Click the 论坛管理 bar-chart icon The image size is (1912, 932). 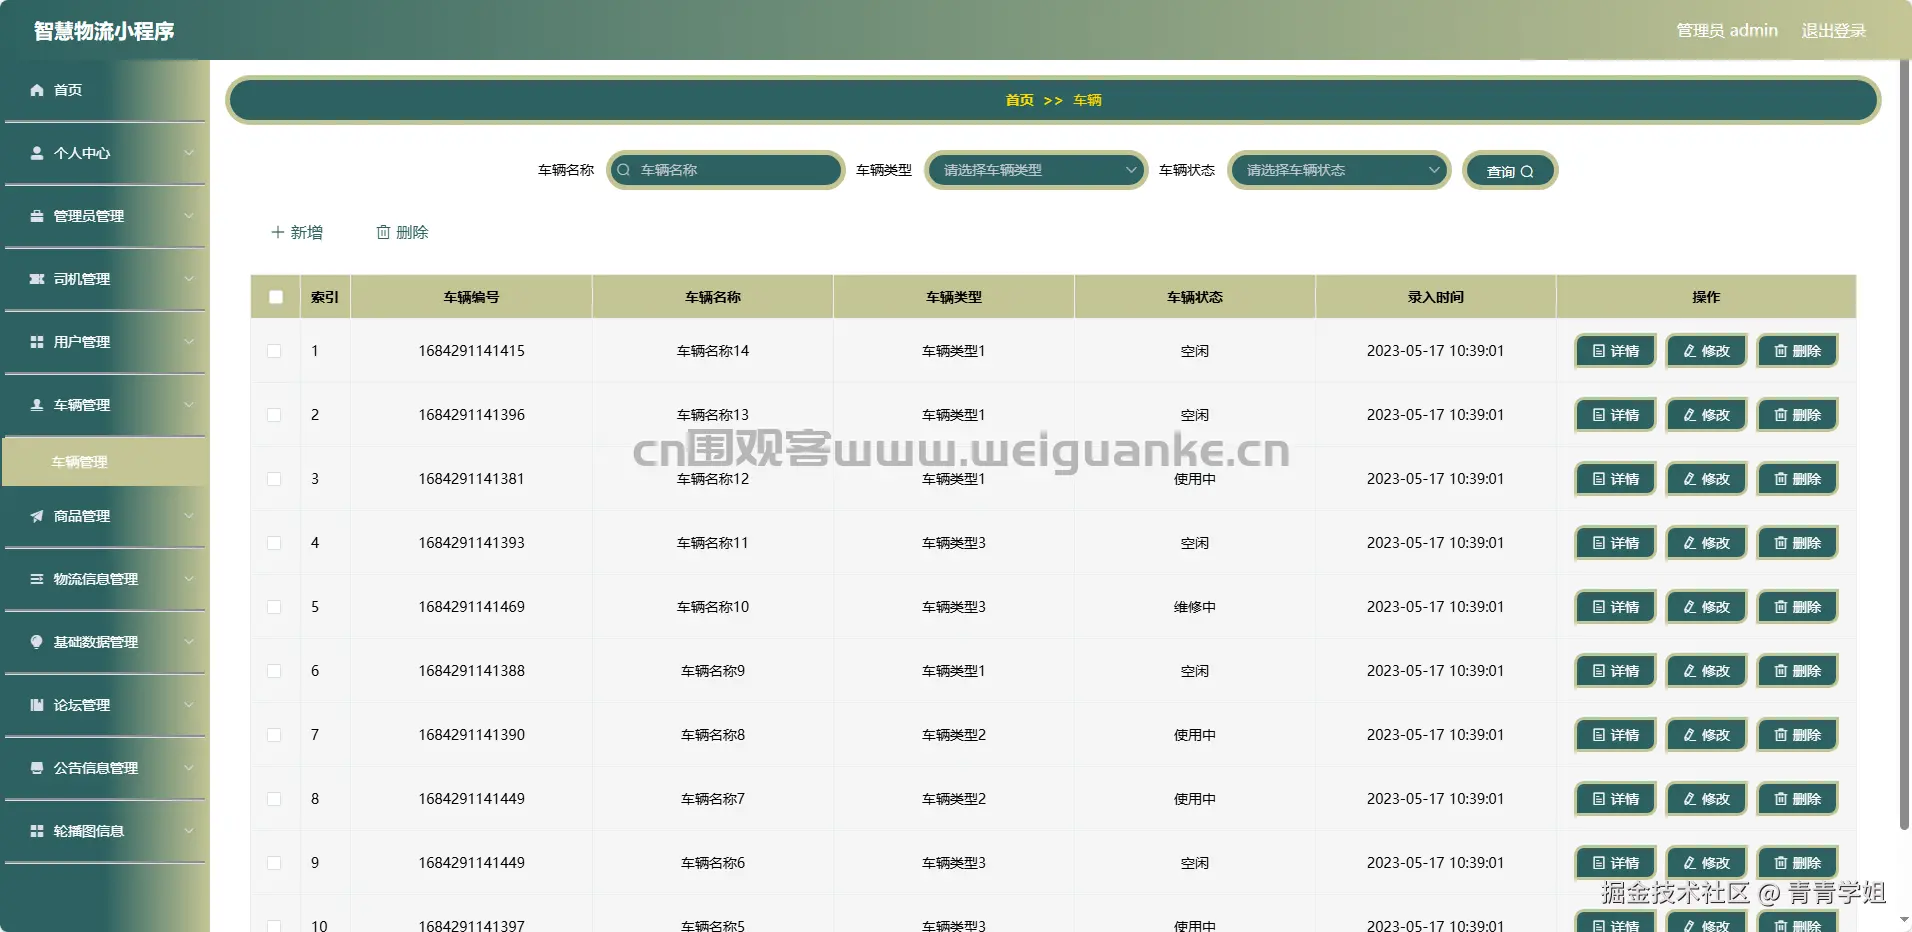[36, 705]
